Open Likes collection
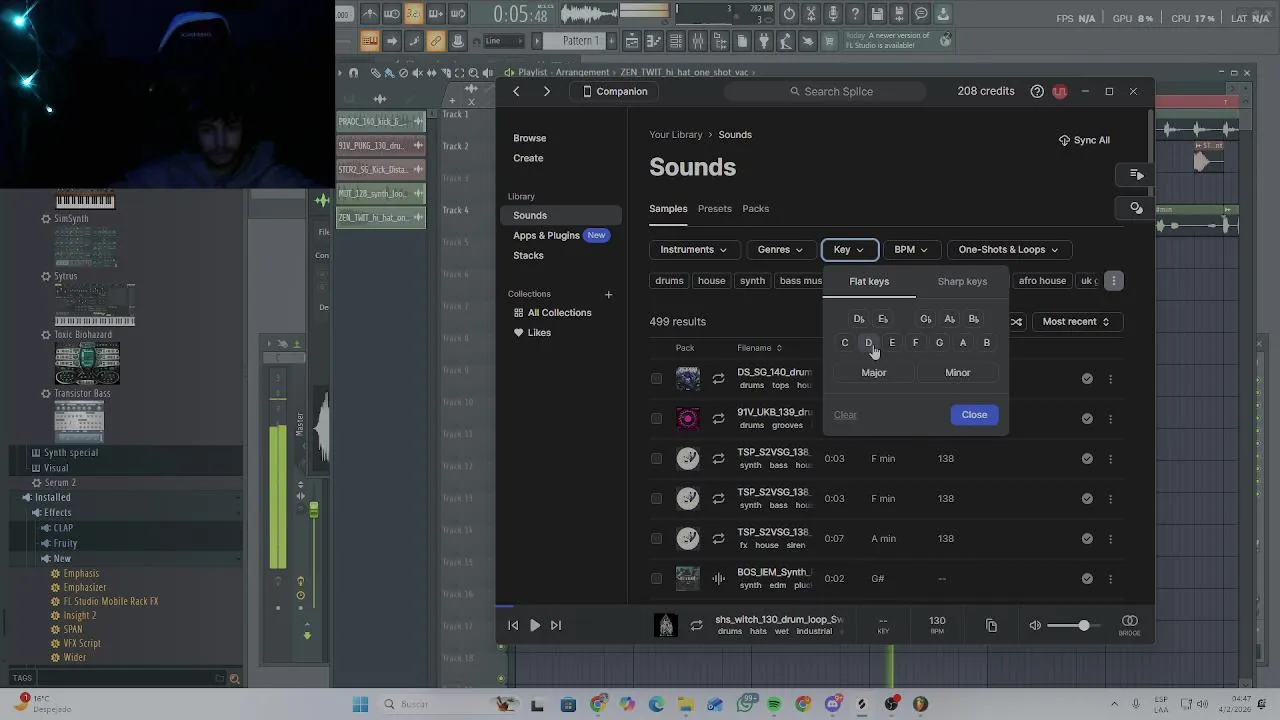Screen dimensions: 1280x720 (531, 332)
